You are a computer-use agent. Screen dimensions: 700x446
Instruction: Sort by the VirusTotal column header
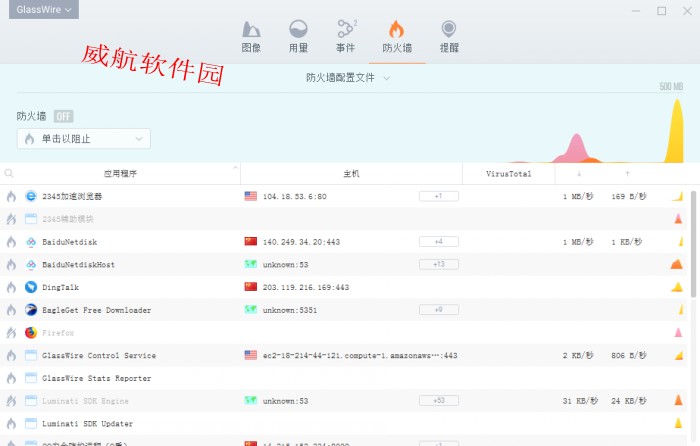click(508, 174)
